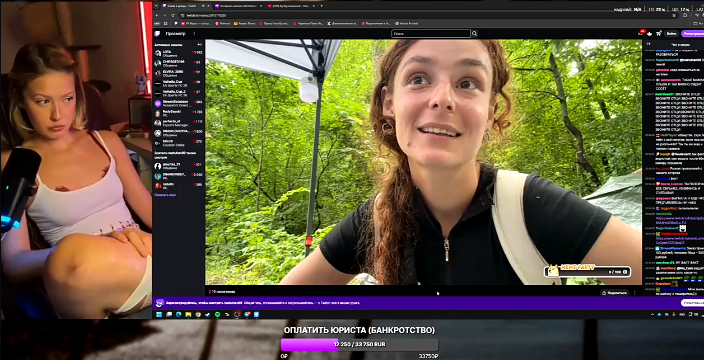Open a new browser tab

coord(321,6)
